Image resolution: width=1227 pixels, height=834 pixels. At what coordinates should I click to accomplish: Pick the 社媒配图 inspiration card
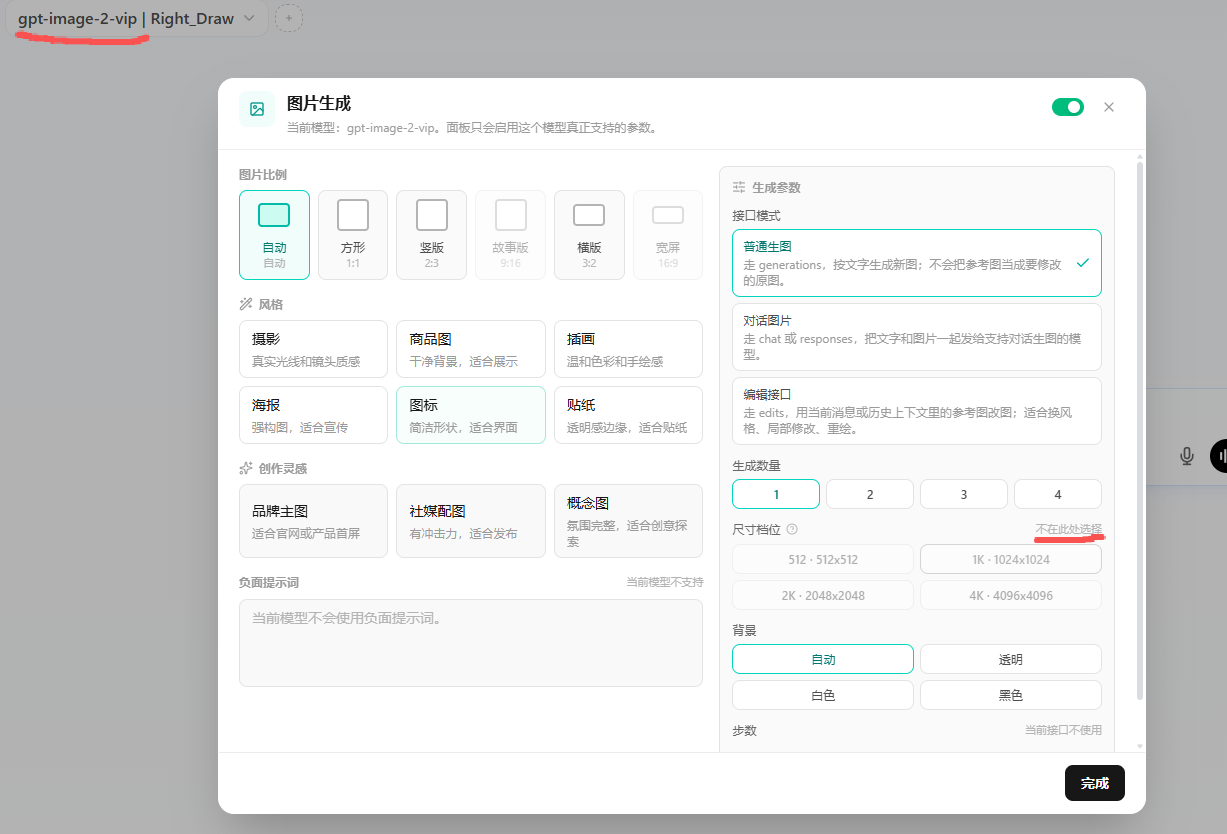tap(471, 521)
